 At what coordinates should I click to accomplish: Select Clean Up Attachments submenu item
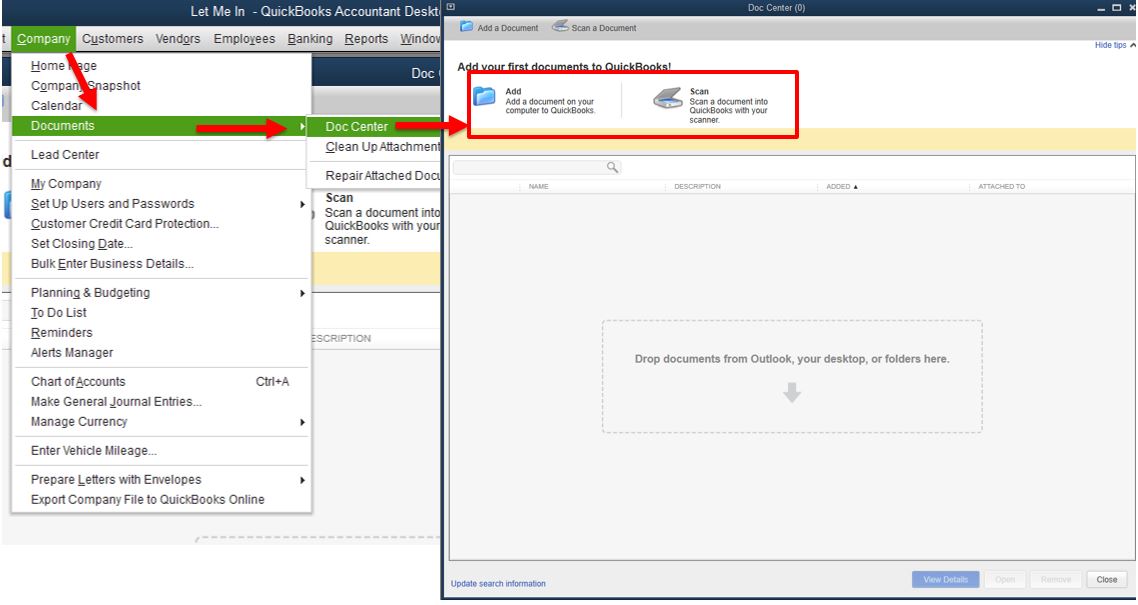tap(382, 147)
